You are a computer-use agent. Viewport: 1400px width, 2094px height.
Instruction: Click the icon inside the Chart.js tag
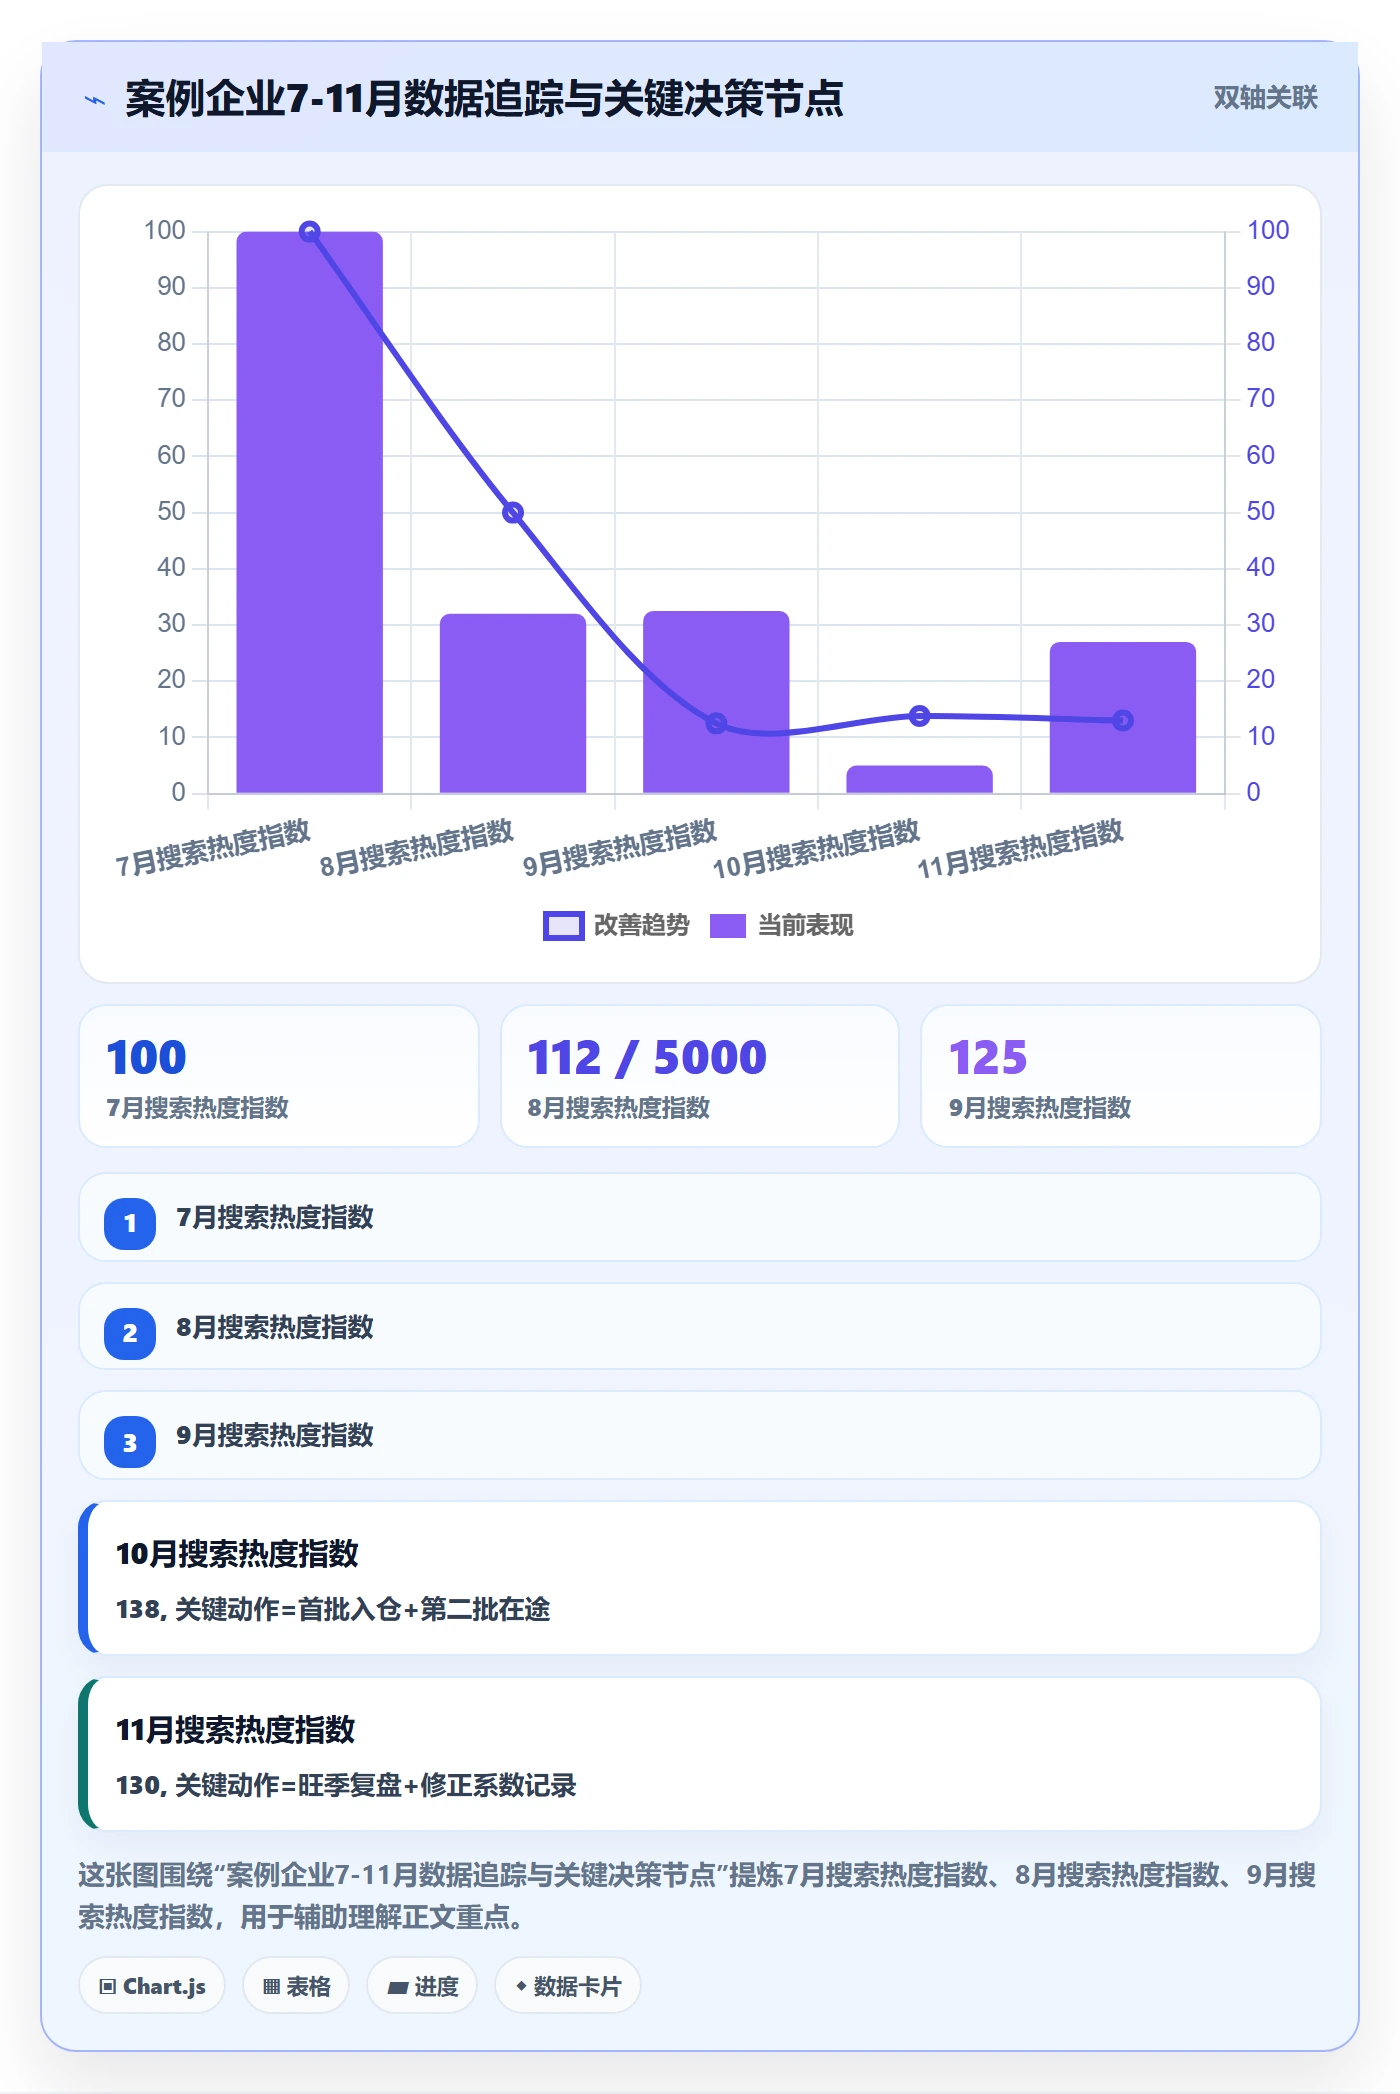(108, 1987)
